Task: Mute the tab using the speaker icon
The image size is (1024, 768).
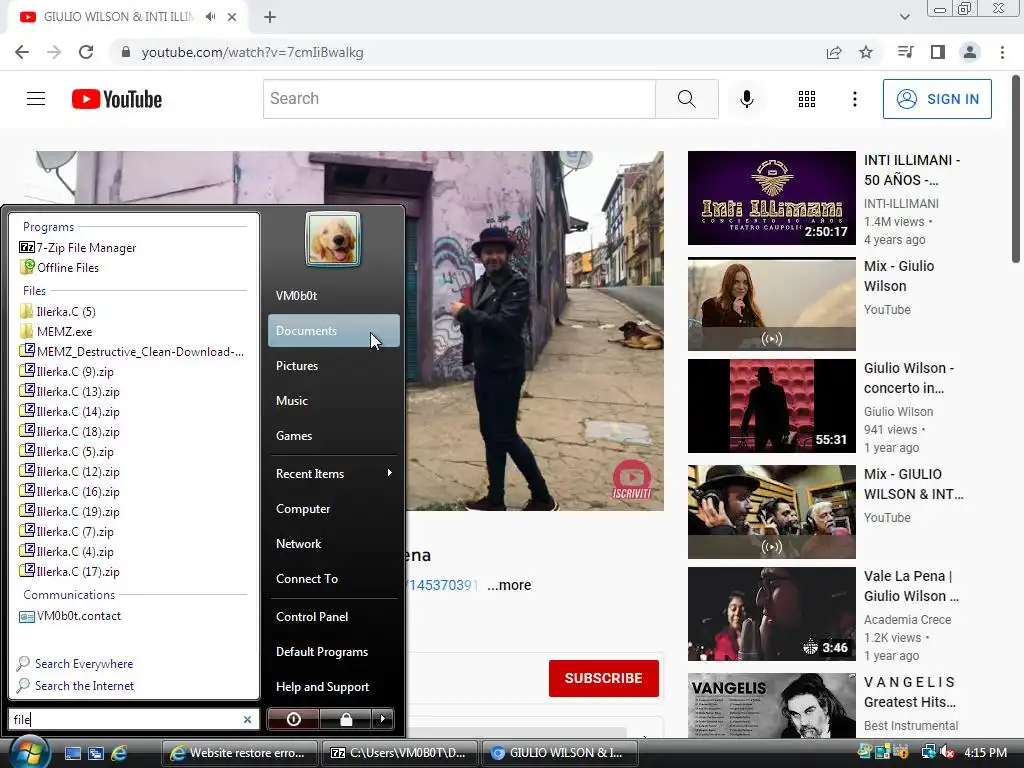Action: (210, 17)
